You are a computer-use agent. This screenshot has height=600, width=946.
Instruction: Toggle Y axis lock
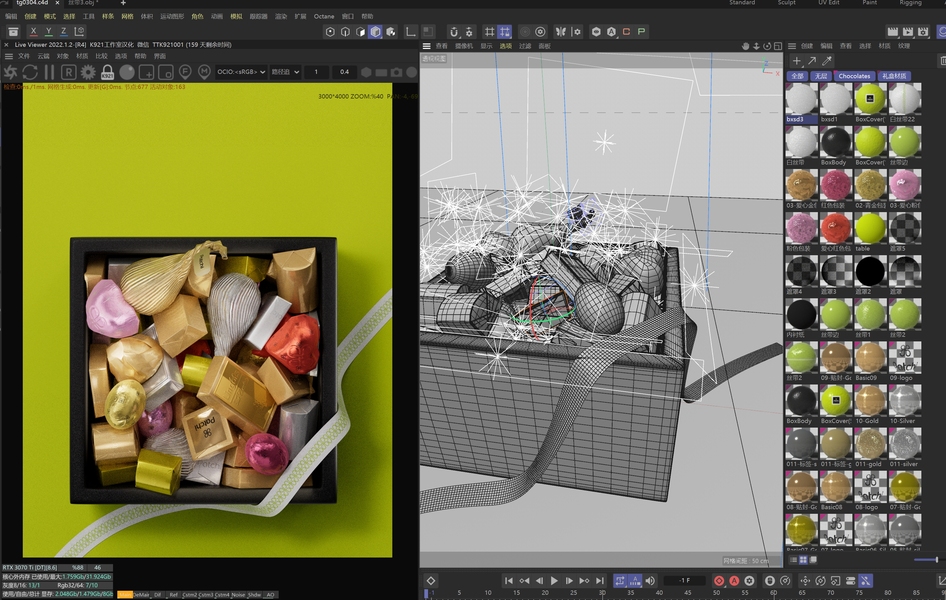(x=48, y=31)
